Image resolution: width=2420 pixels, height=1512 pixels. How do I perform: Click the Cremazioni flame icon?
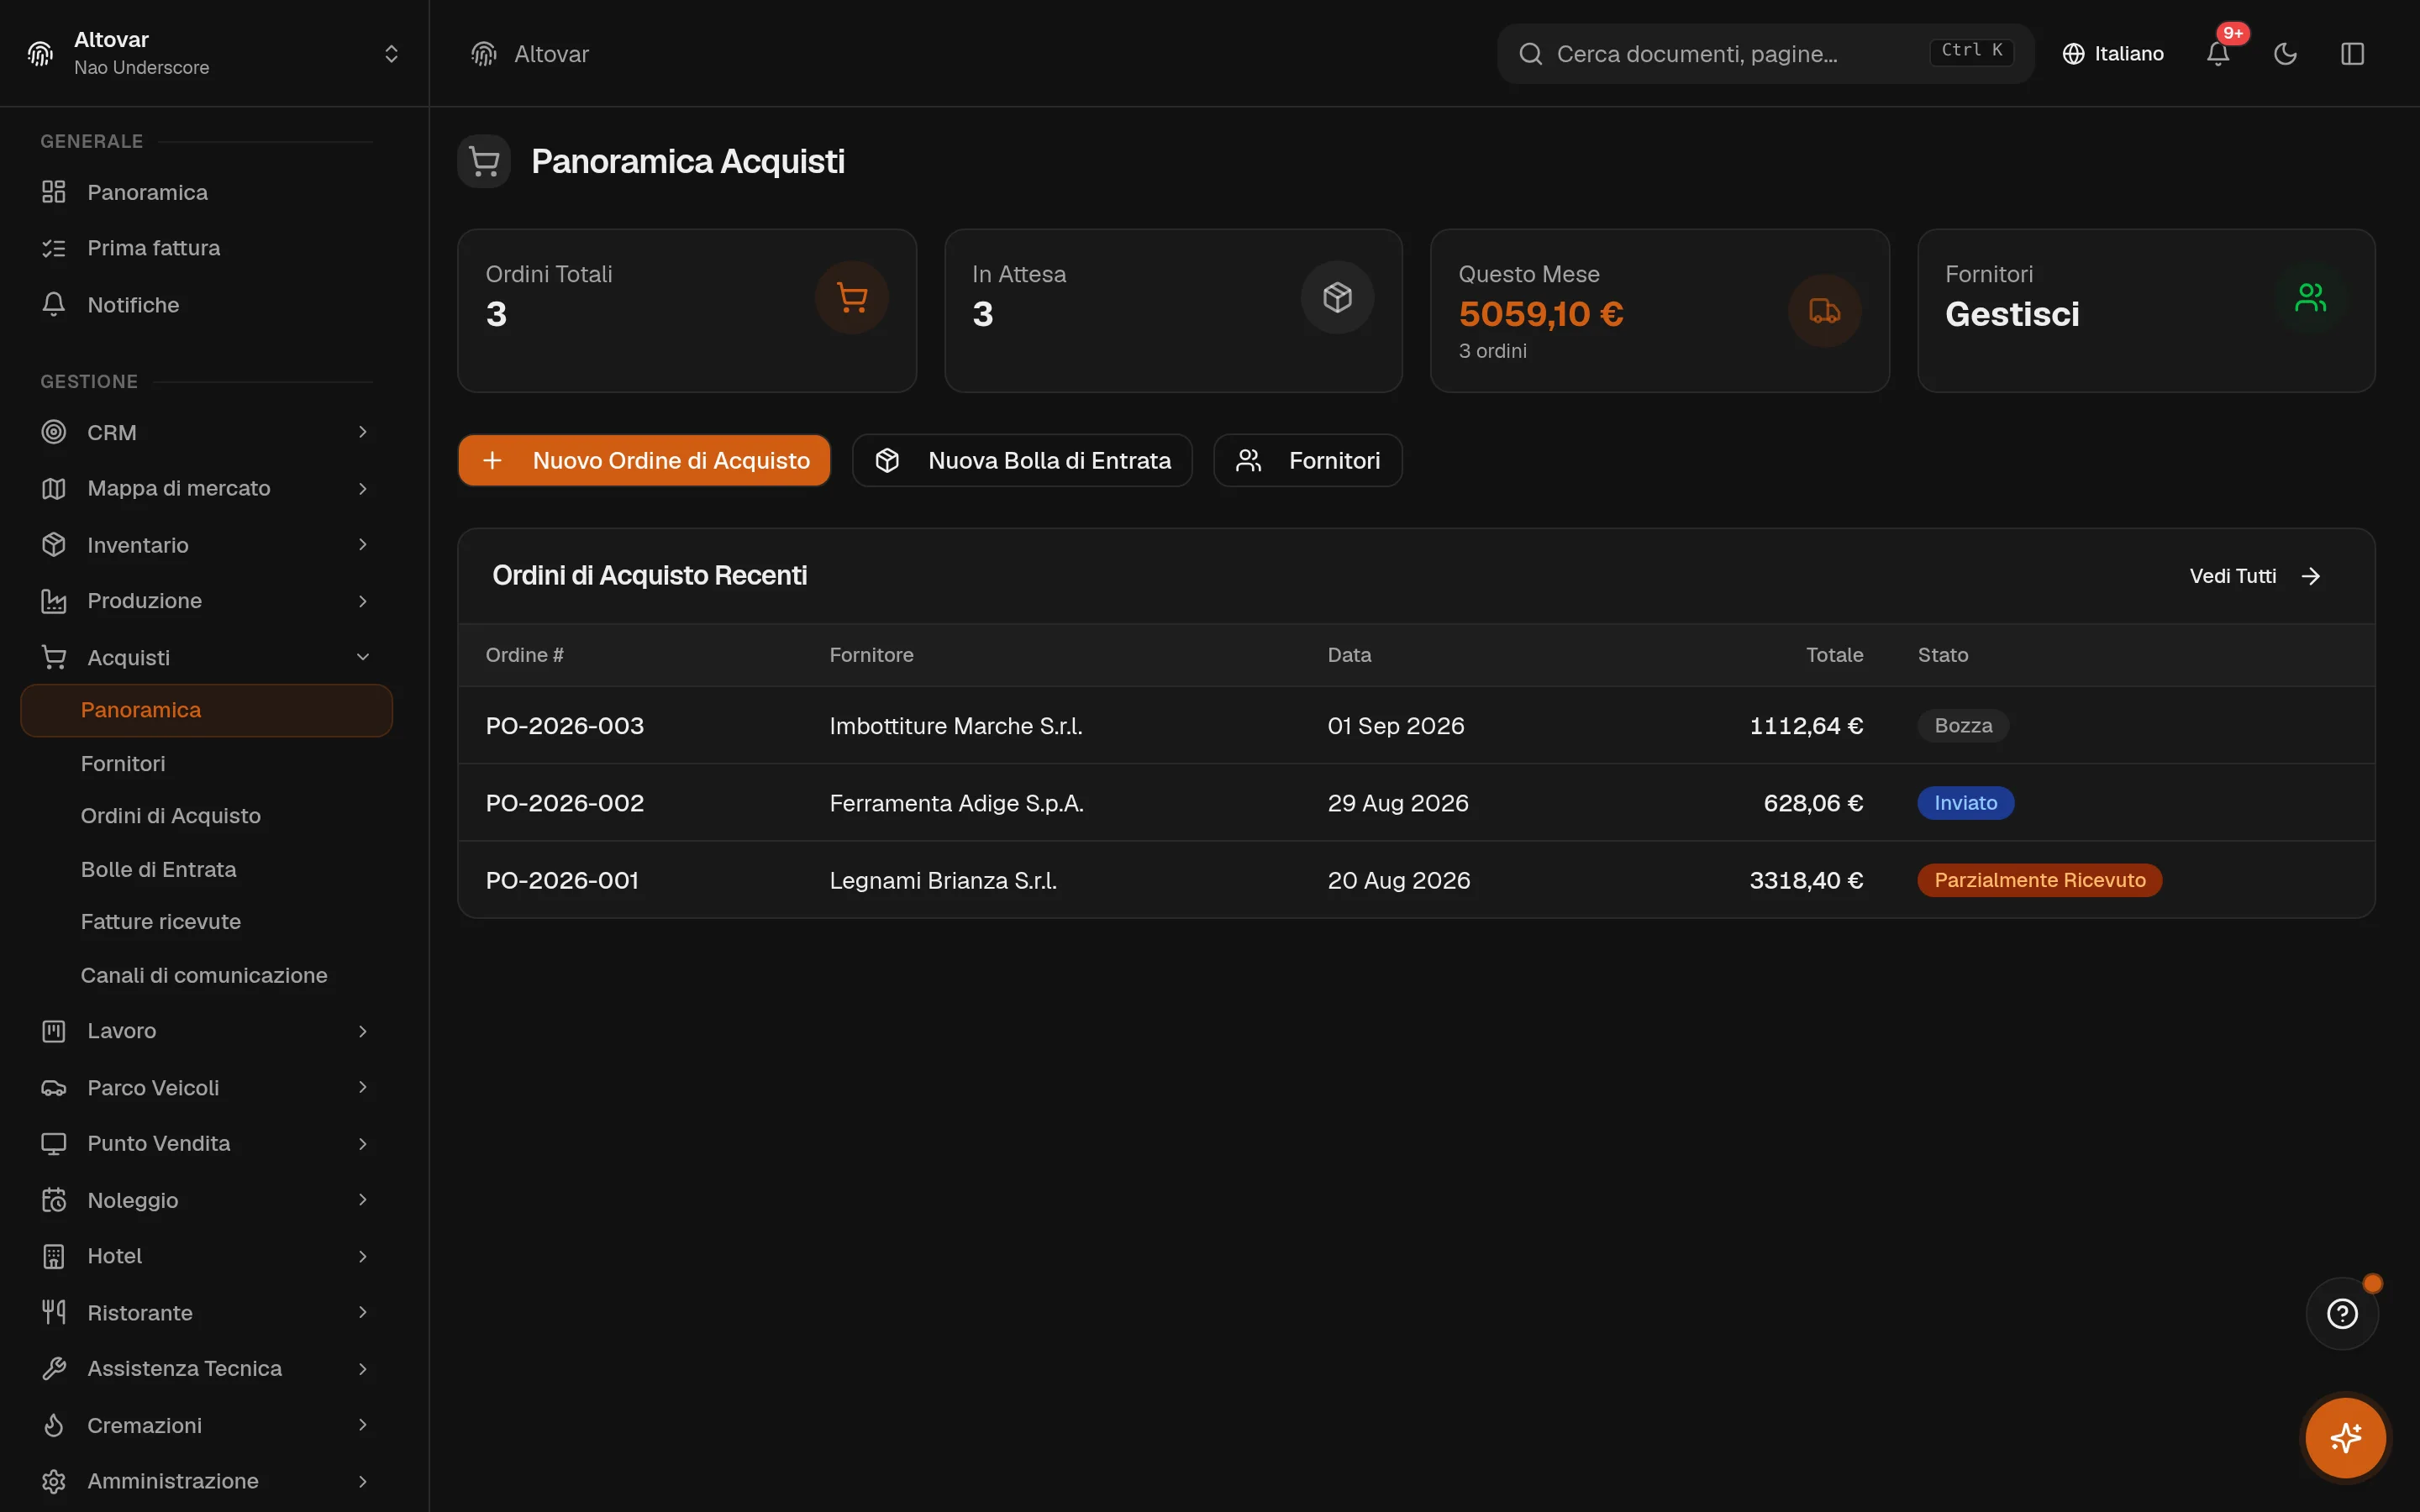54,1425
